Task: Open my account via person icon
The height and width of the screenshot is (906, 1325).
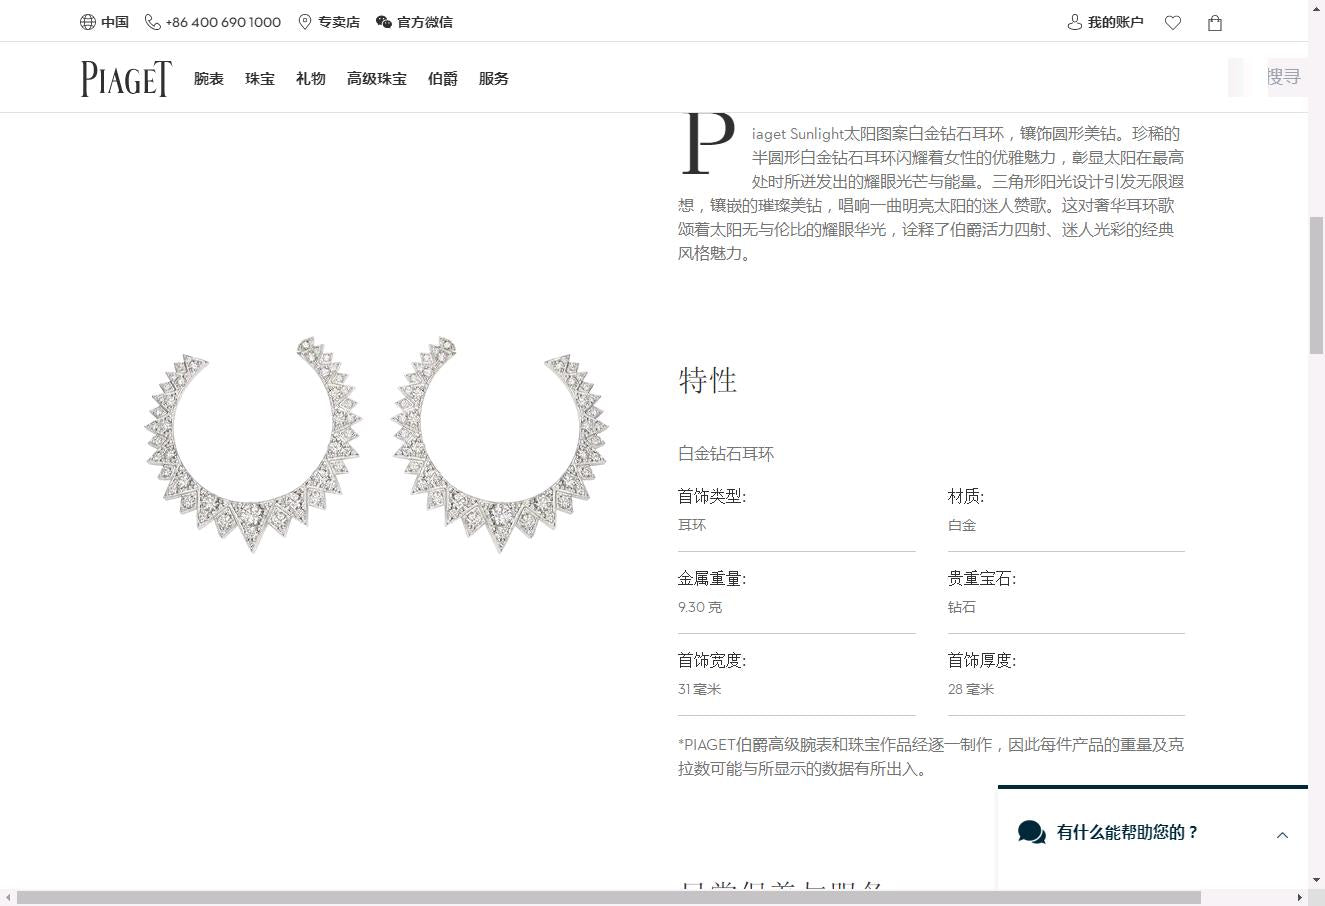Action: coord(1075,22)
